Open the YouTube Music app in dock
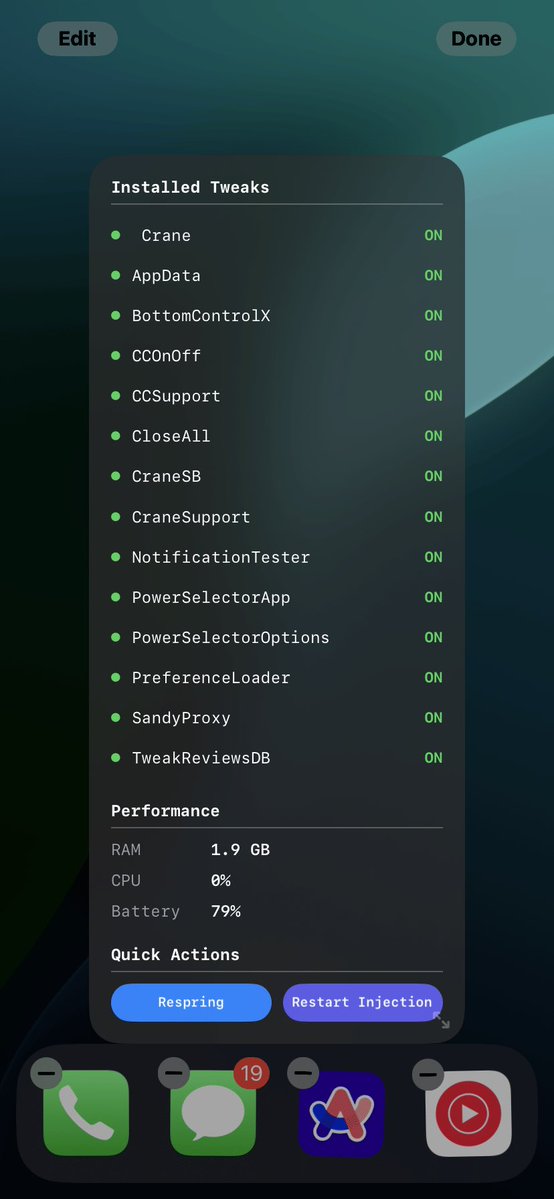Image resolution: width=554 pixels, height=1199 pixels. click(468, 1113)
